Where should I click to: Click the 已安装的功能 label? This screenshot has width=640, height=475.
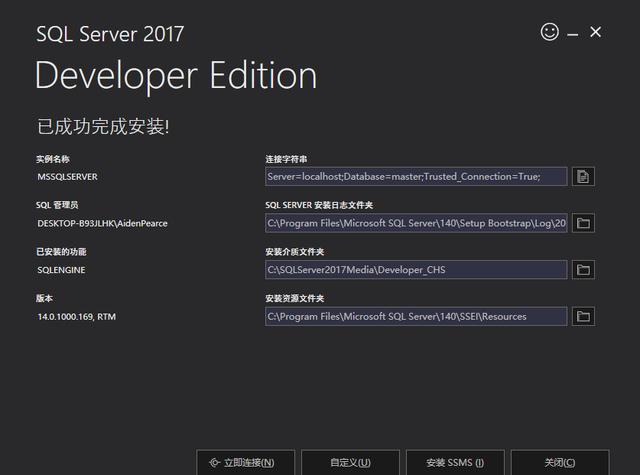[61, 252]
